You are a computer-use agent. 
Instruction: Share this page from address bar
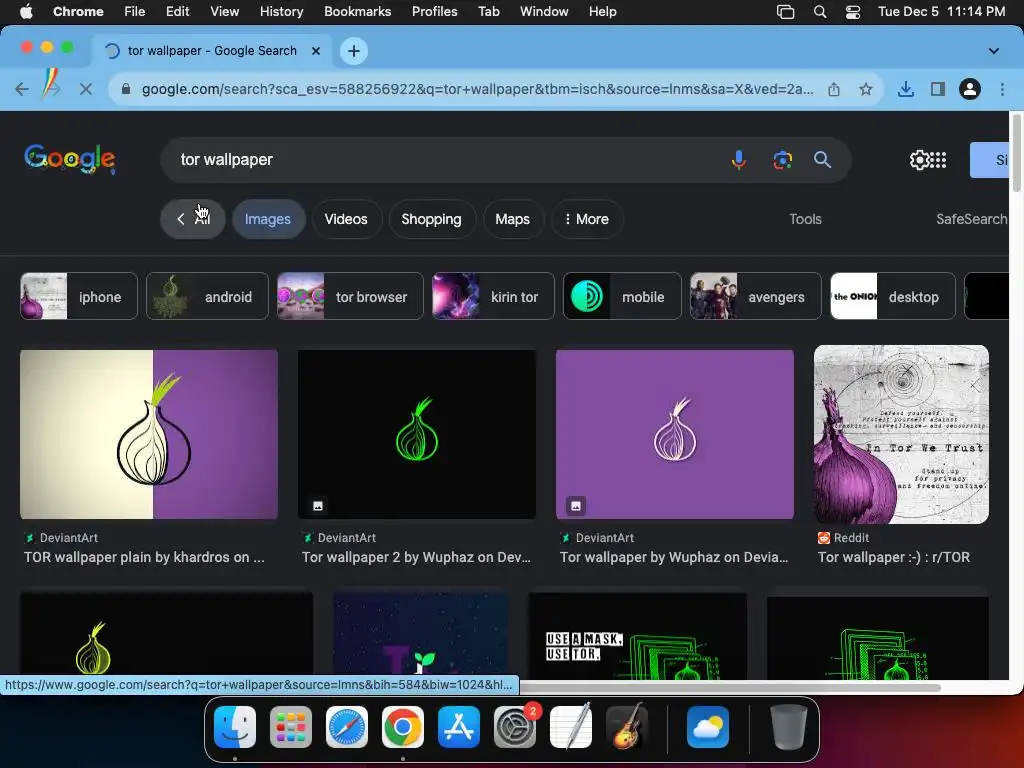point(834,89)
